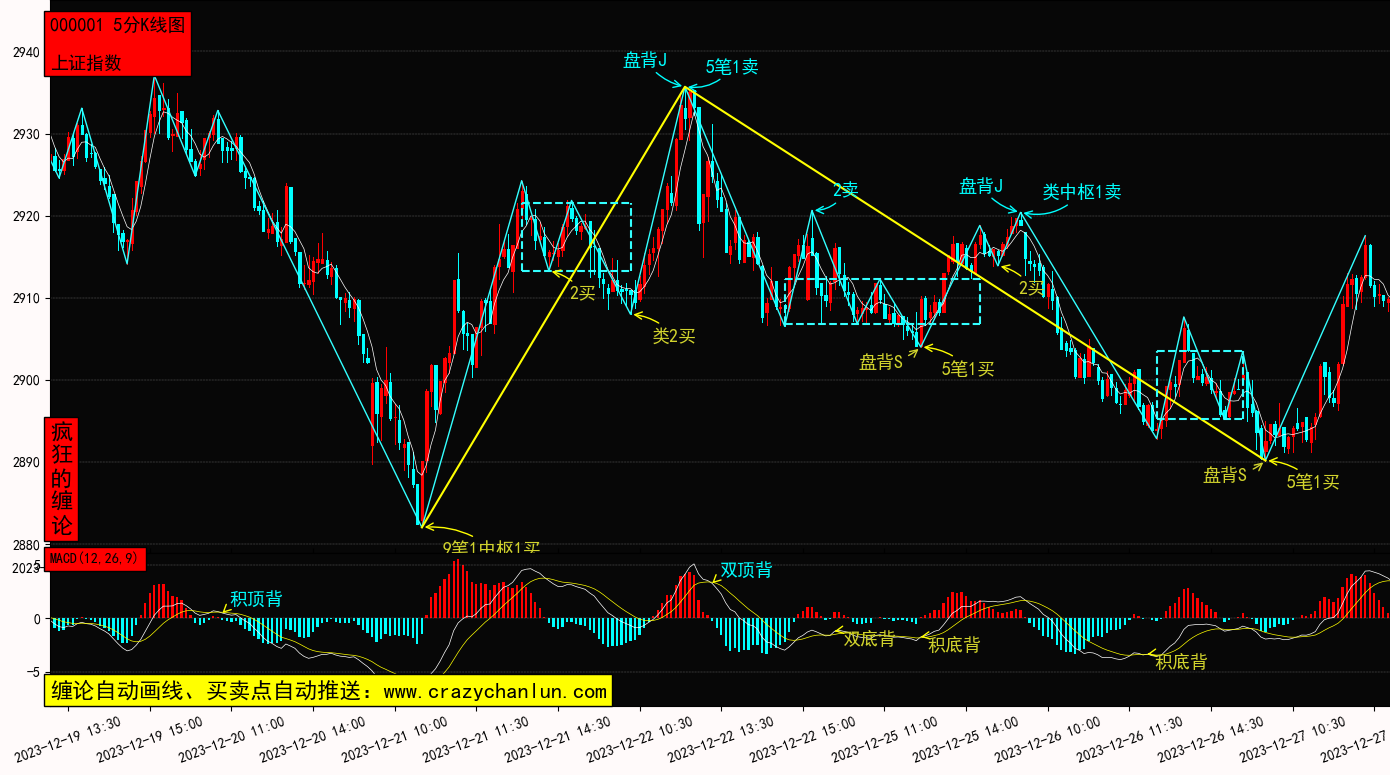
Task: Select the rightmost 积底背 MACD label
Action: [x=1181, y=661]
